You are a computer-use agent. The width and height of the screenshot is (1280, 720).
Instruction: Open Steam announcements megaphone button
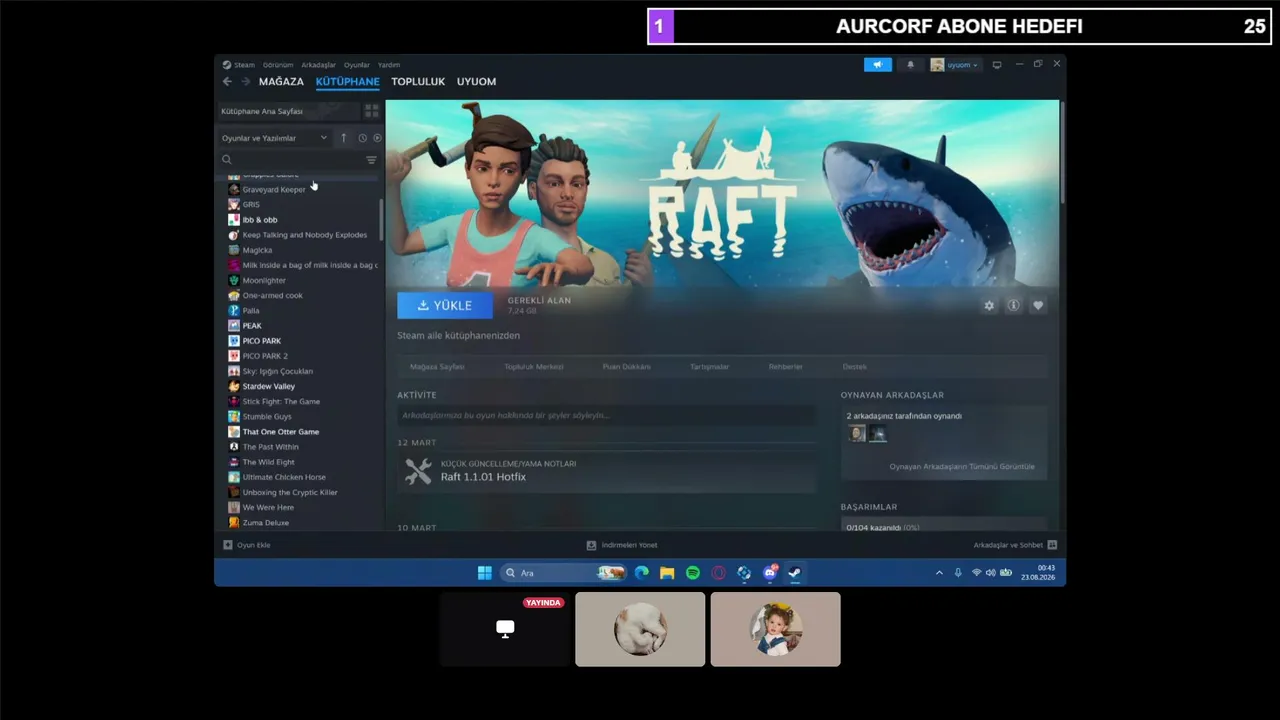click(x=877, y=65)
